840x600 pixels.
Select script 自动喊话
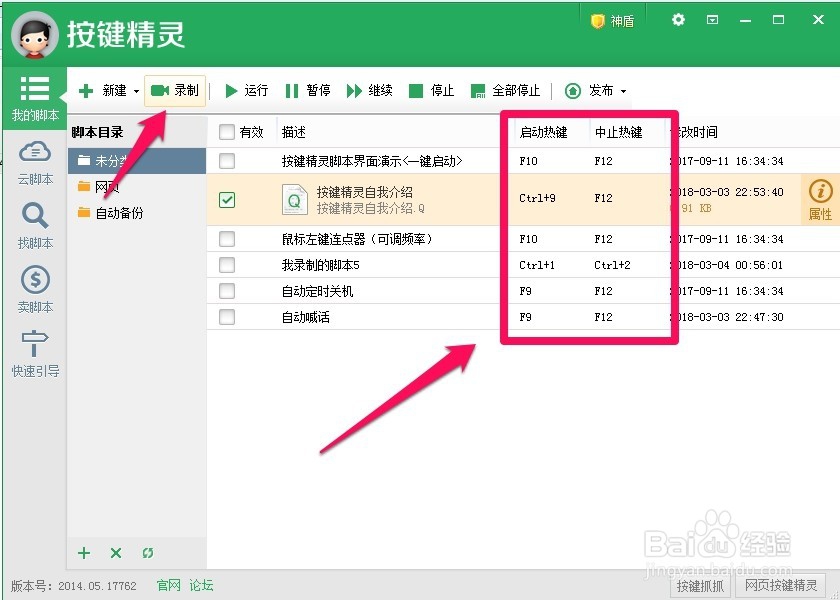306,317
